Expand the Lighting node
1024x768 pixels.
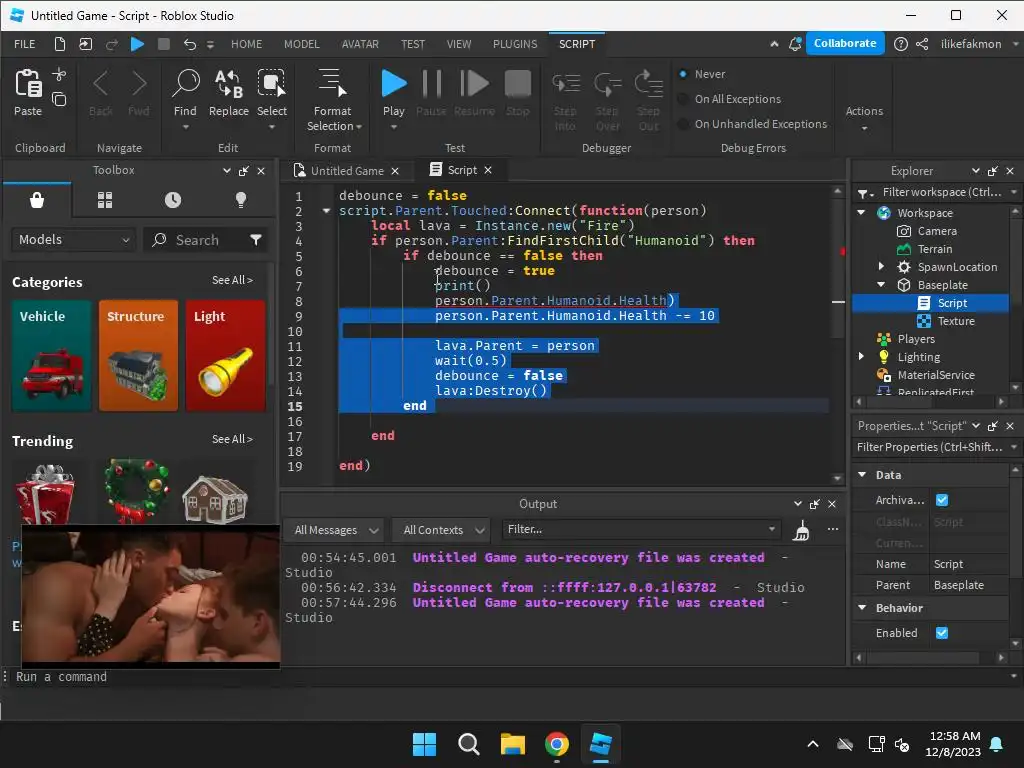tap(861, 357)
